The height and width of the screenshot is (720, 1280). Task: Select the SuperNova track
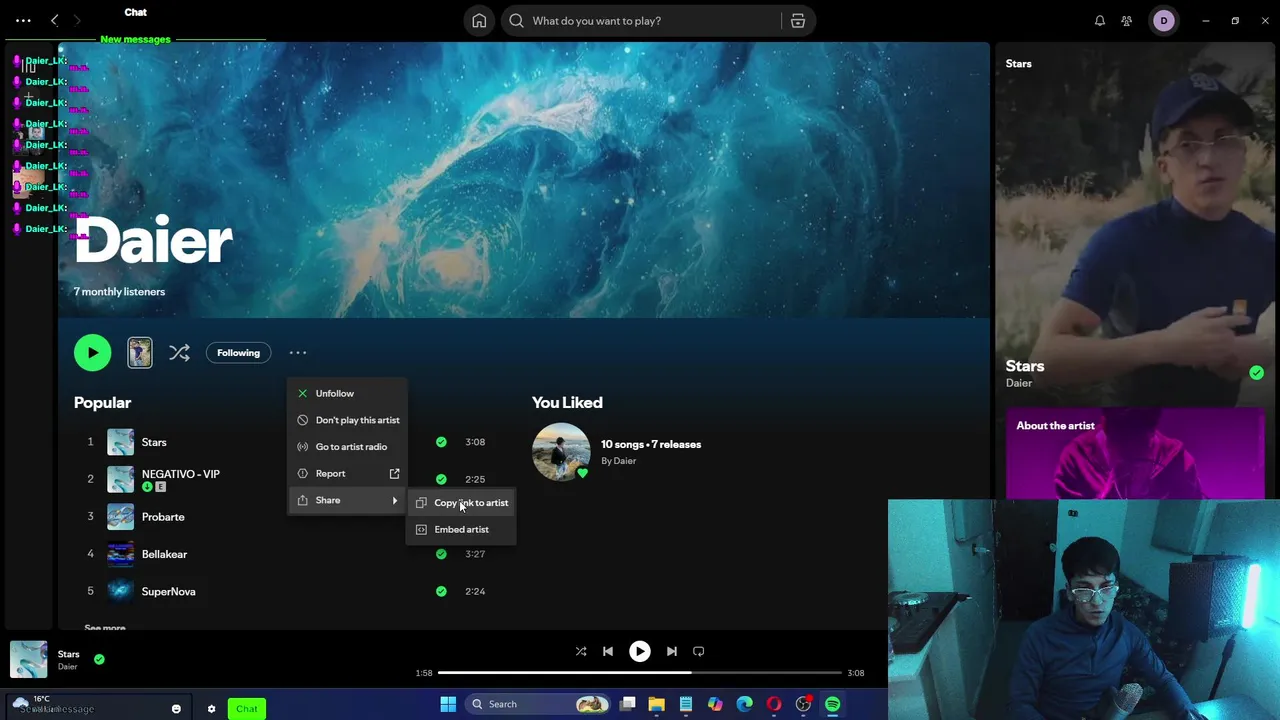(x=168, y=591)
